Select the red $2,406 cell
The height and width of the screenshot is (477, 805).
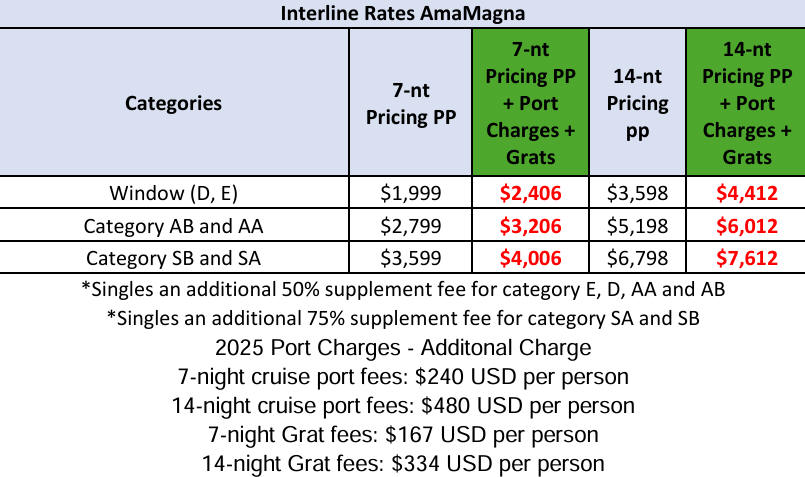pos(530,193)
